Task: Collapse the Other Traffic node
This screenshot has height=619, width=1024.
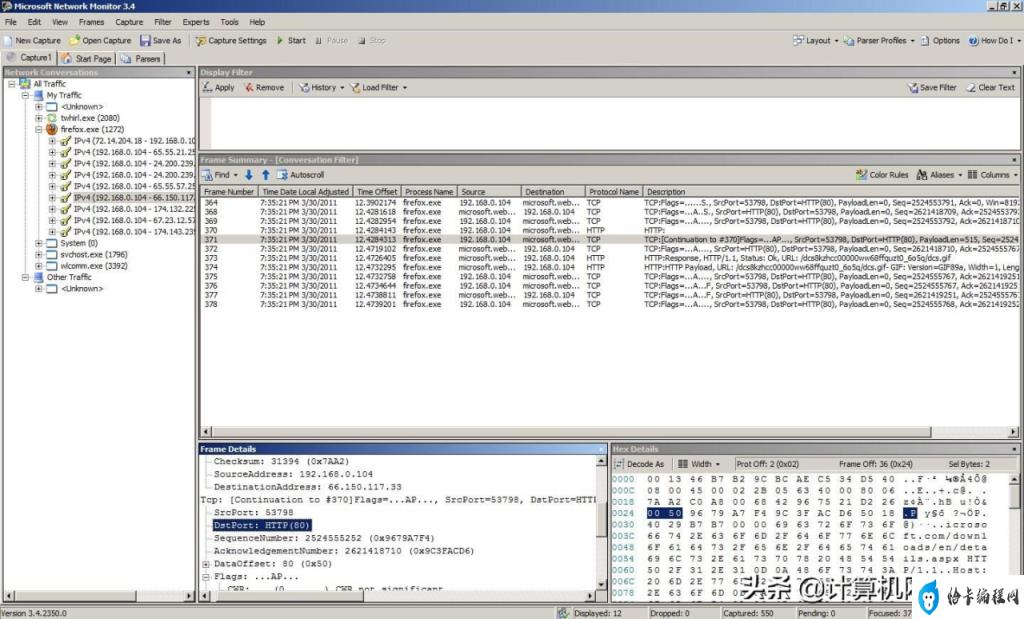Action: (x=25, y=278)
